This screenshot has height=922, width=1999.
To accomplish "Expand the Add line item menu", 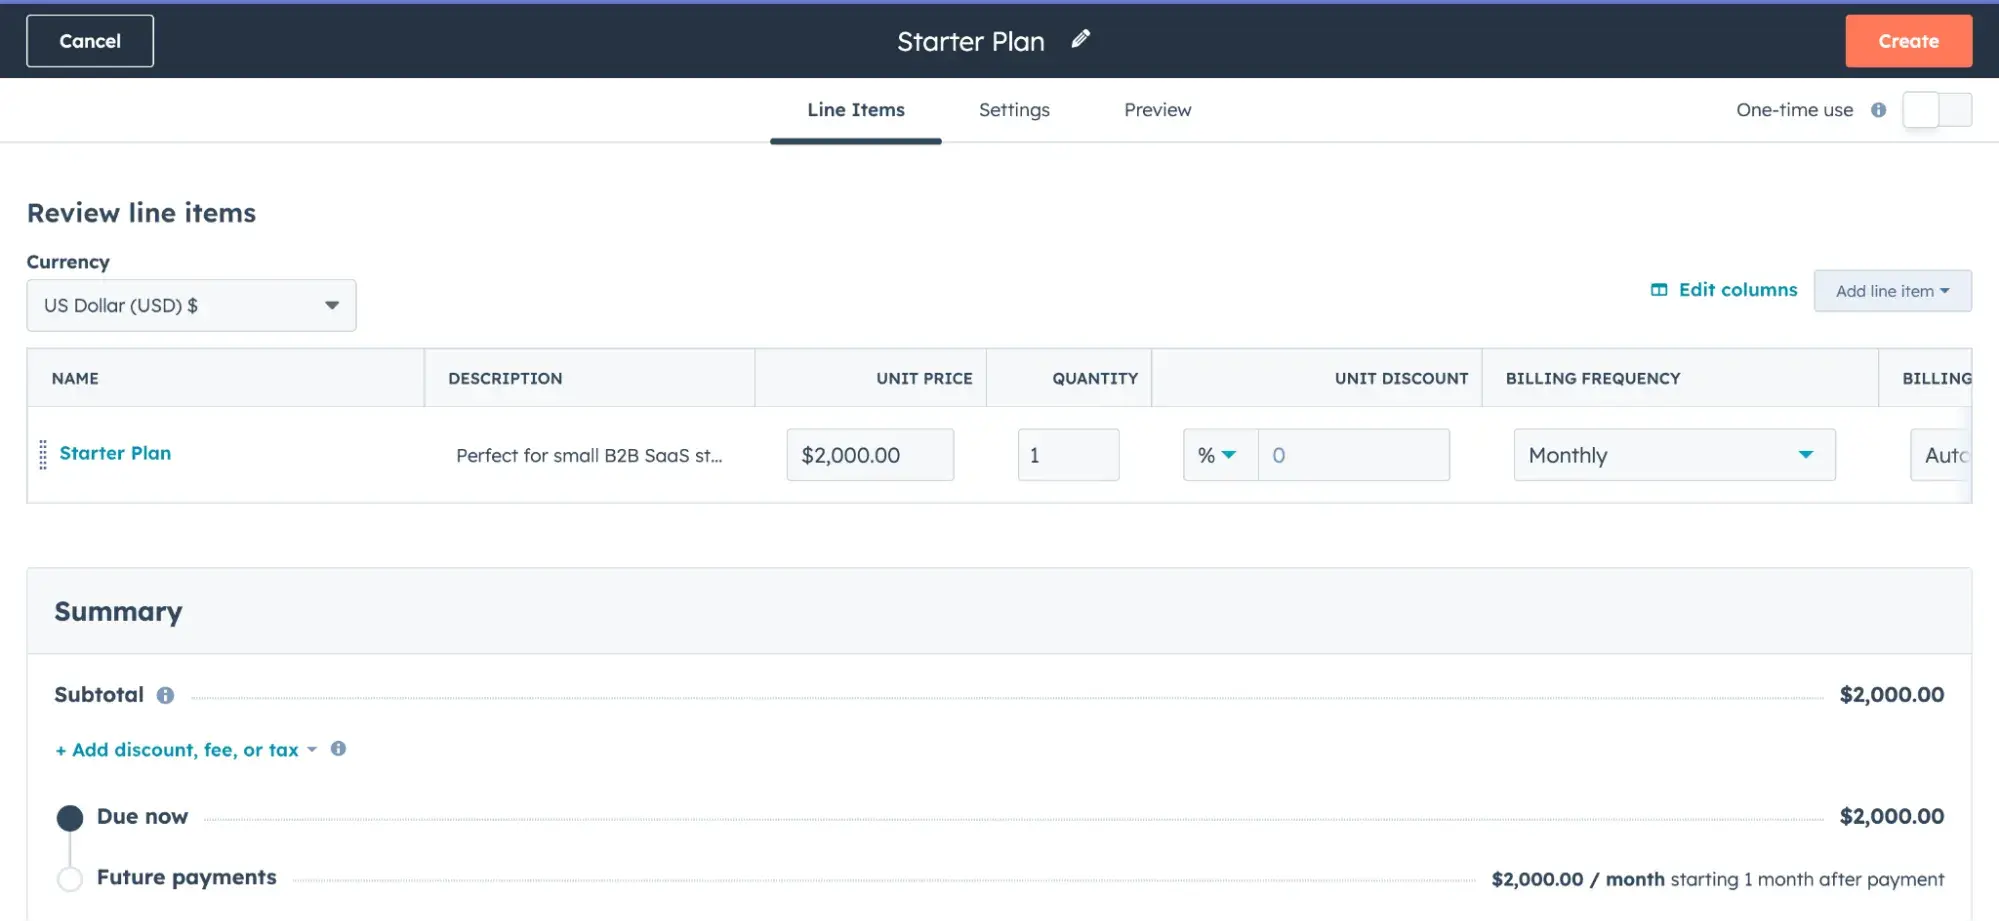I will click(1892, 291).
